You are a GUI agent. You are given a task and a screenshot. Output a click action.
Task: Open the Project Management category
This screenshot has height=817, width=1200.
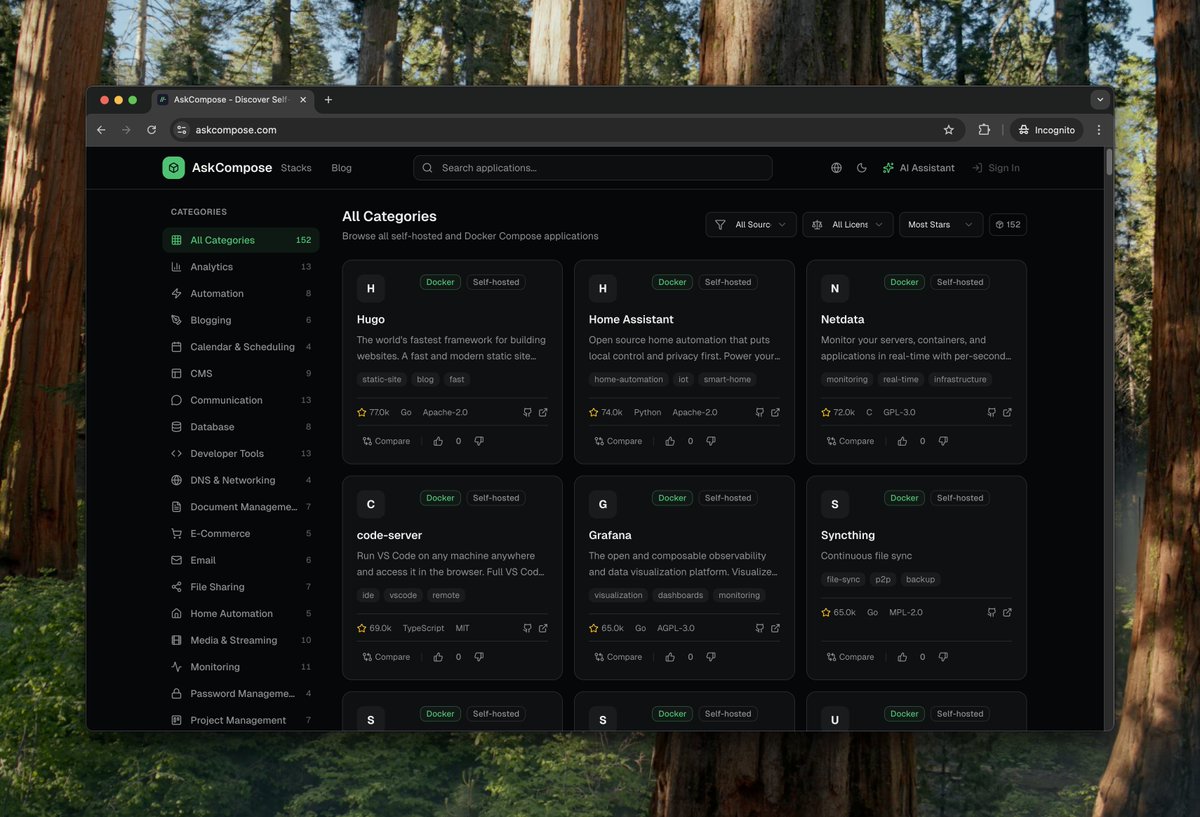coord(241,720)
